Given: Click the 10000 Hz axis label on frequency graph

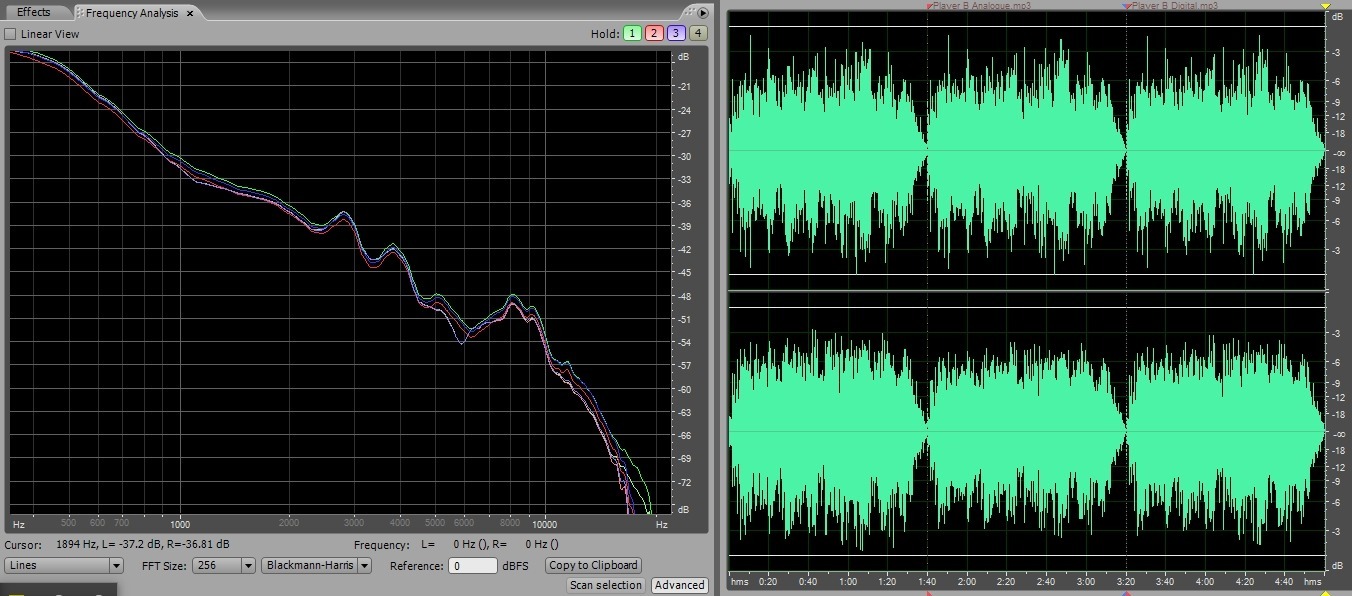Looking at the screenshot, I should click(x=544, y=524).
